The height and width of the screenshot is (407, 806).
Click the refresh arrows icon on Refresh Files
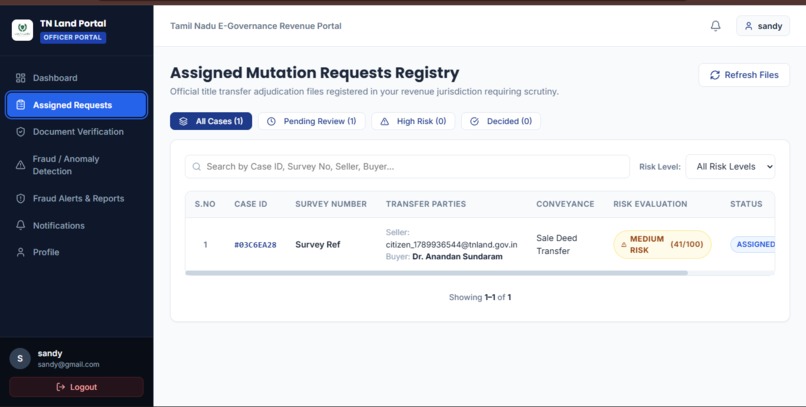[x=715, y=75]
